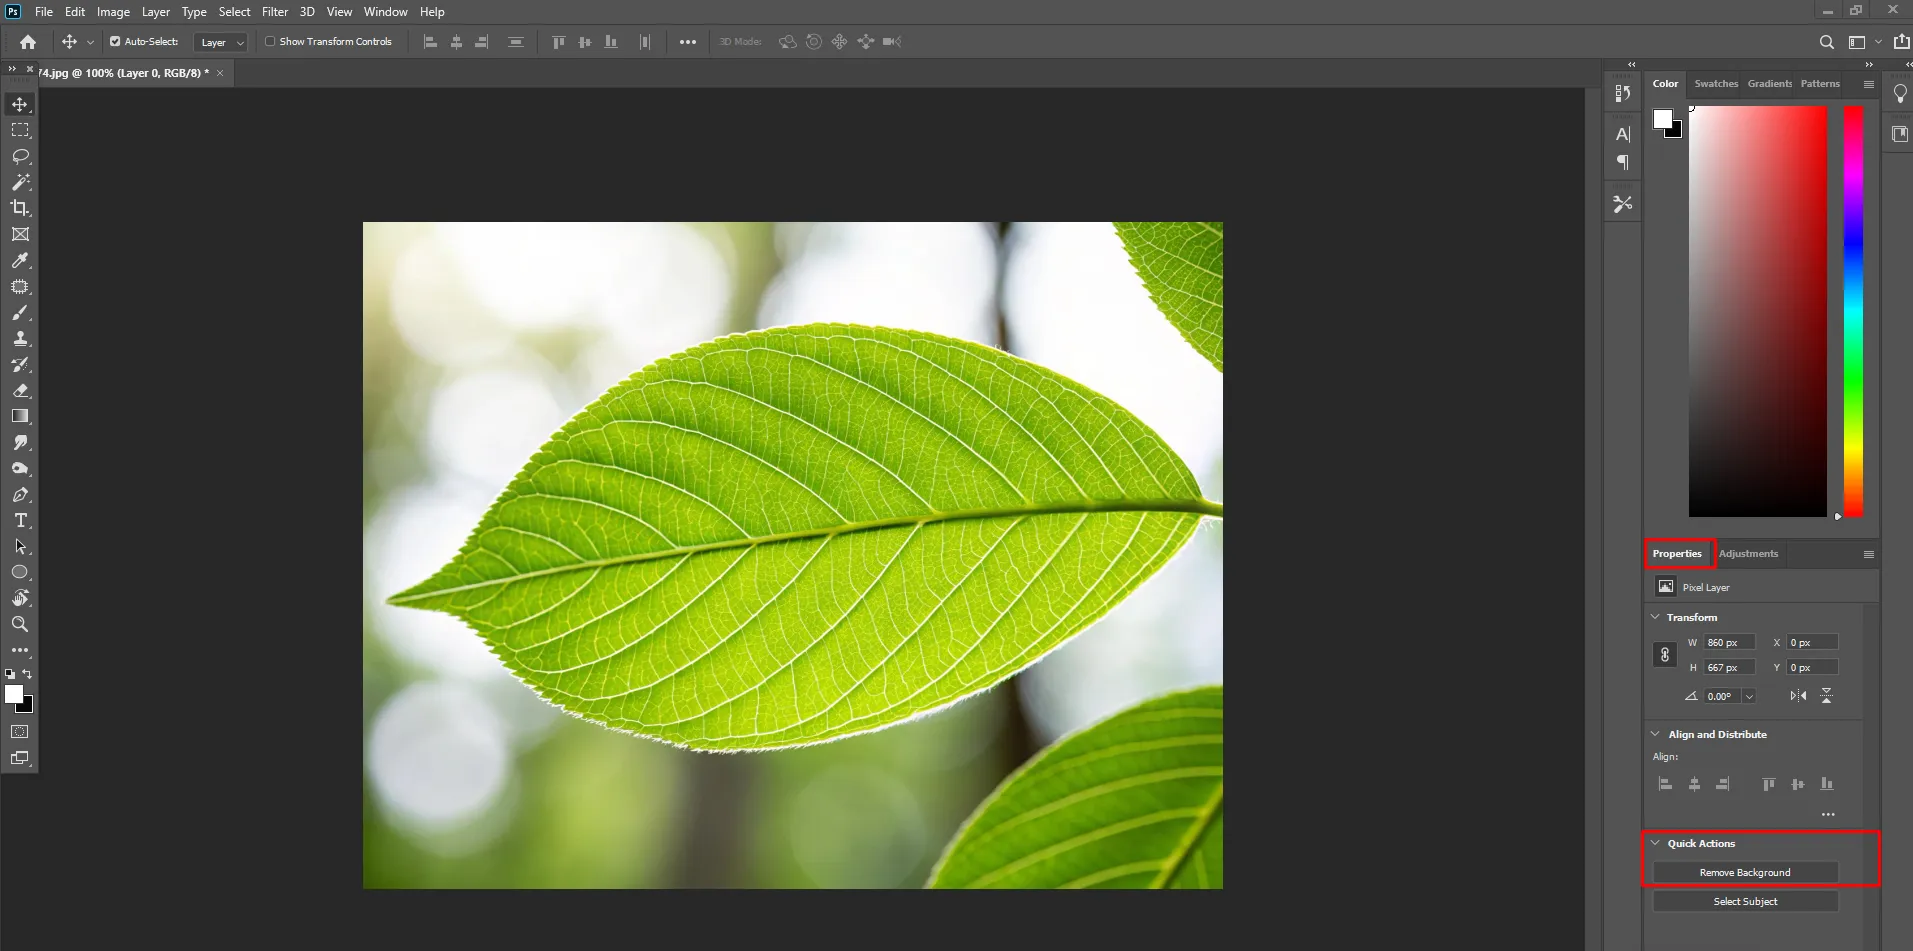The height and width of the screenshot is (951, 1913).
Task: Pick the Eyedropper tool
Action: (20, 261)
